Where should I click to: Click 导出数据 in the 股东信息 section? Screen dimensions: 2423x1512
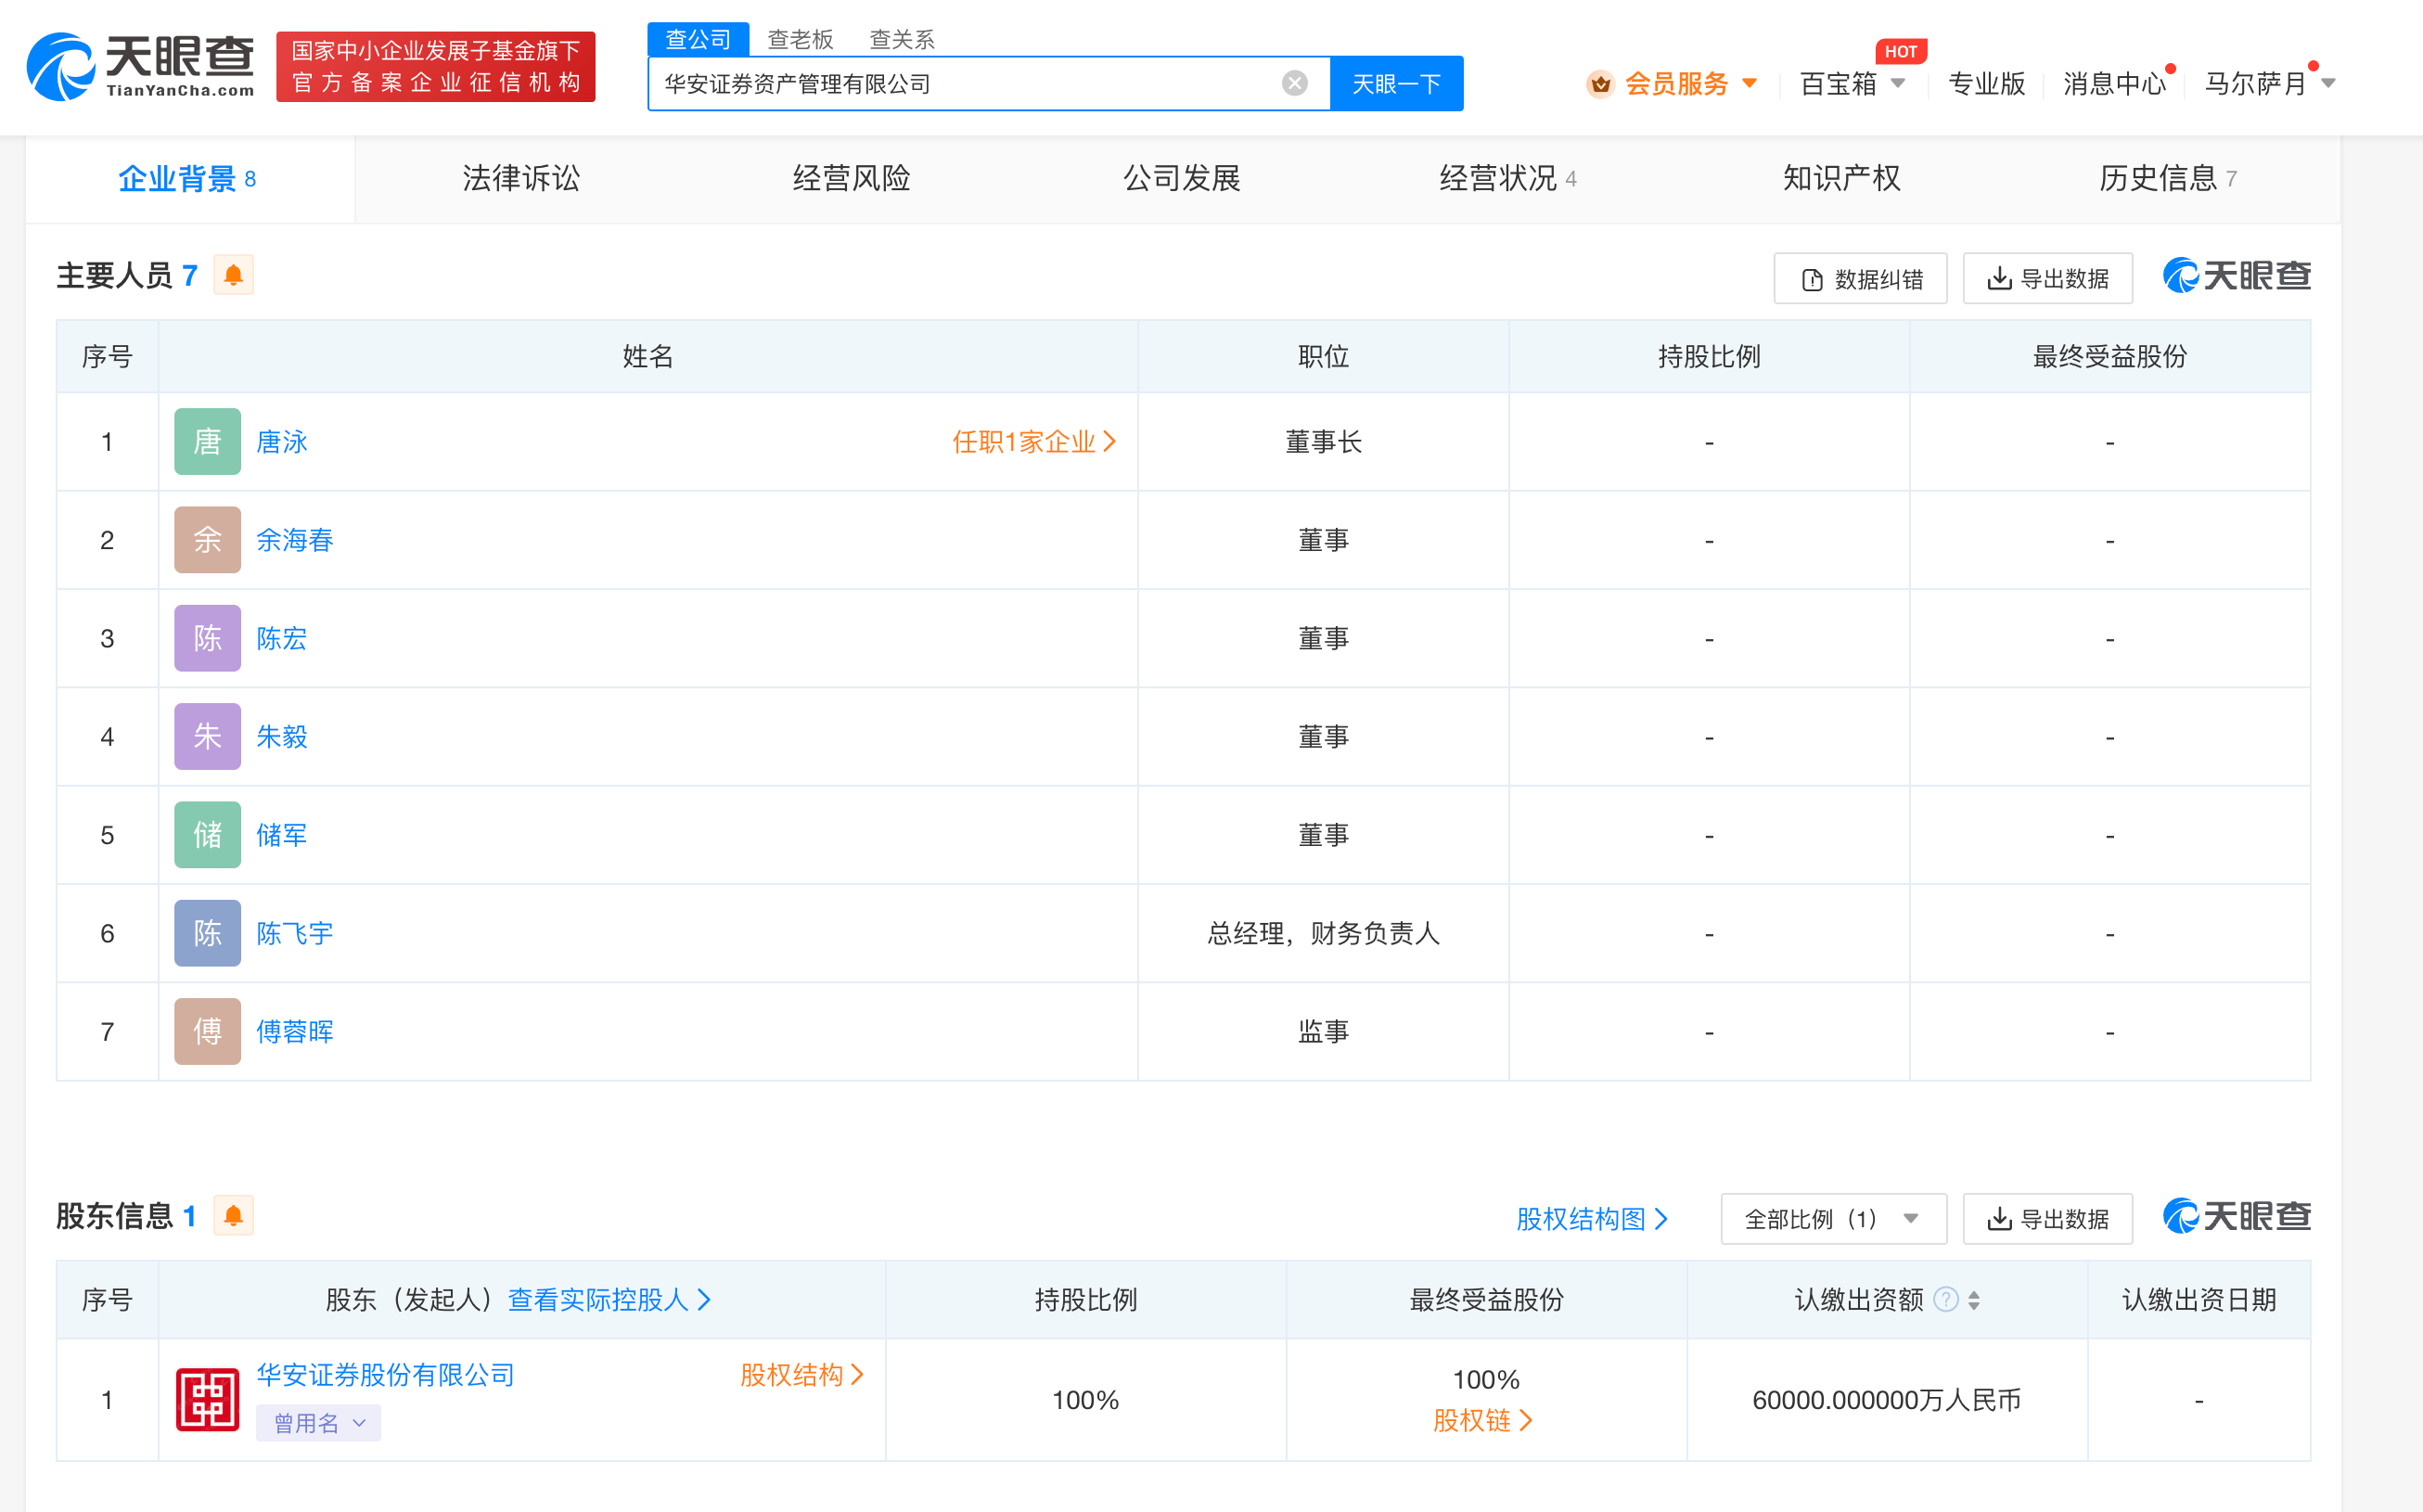point(2047,1219)
